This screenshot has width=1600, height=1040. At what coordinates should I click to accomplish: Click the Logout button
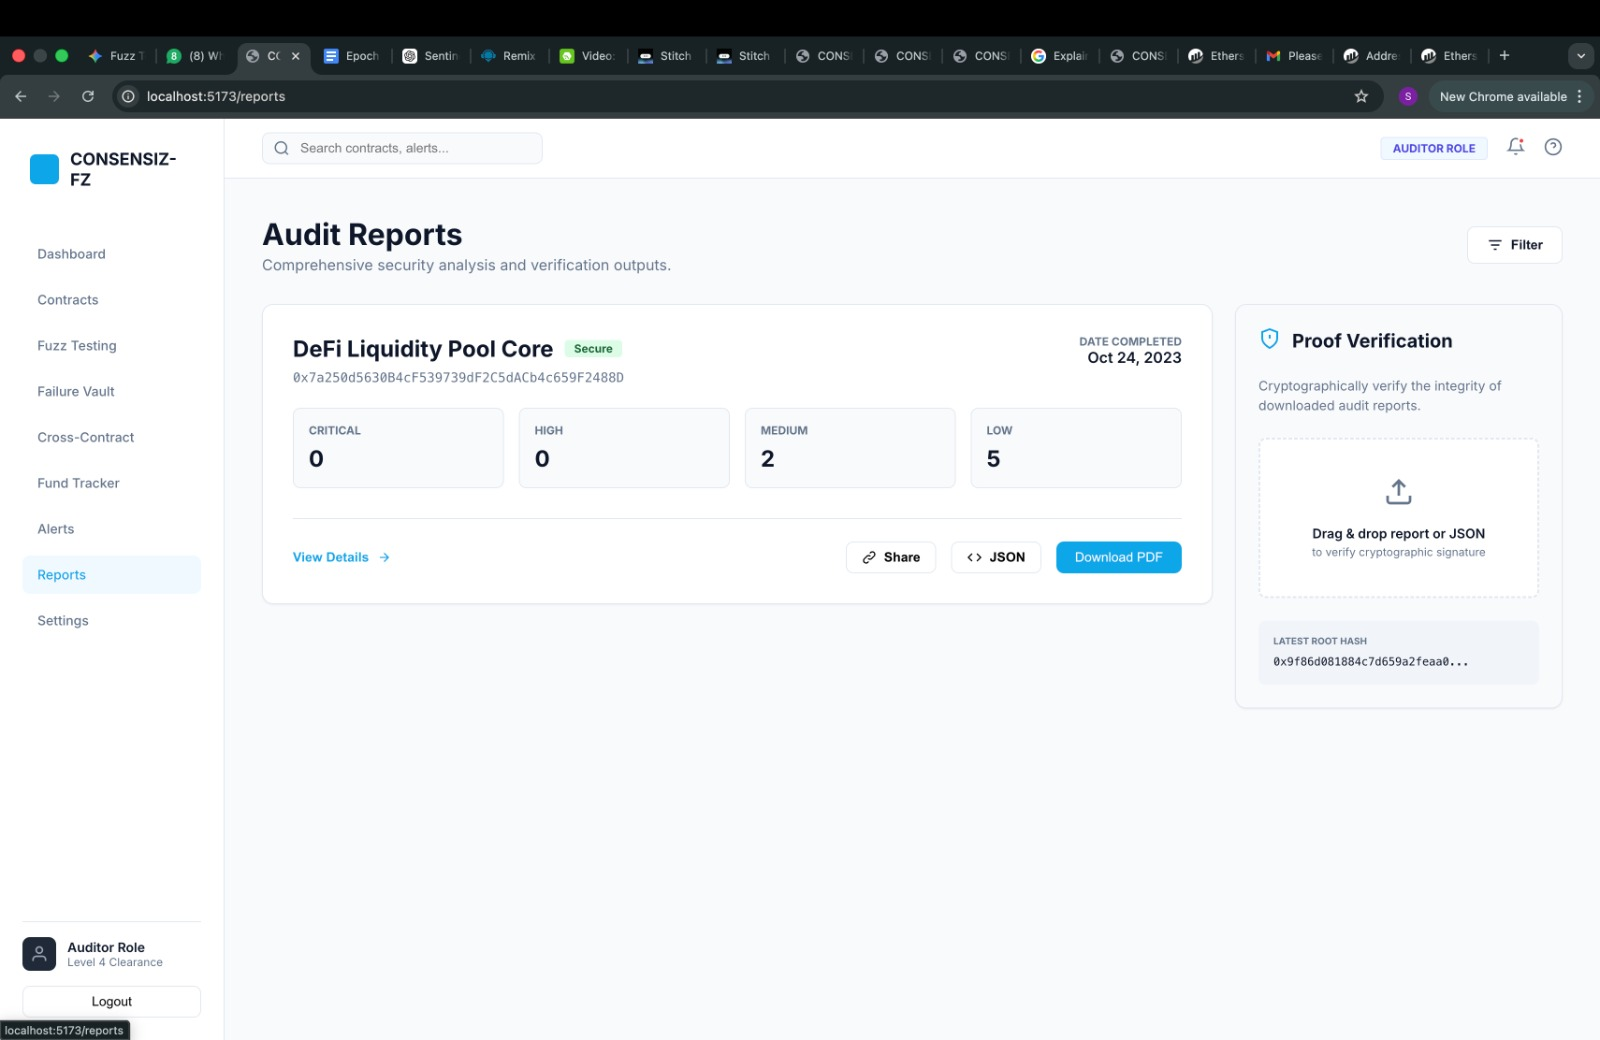(111, 1001)
